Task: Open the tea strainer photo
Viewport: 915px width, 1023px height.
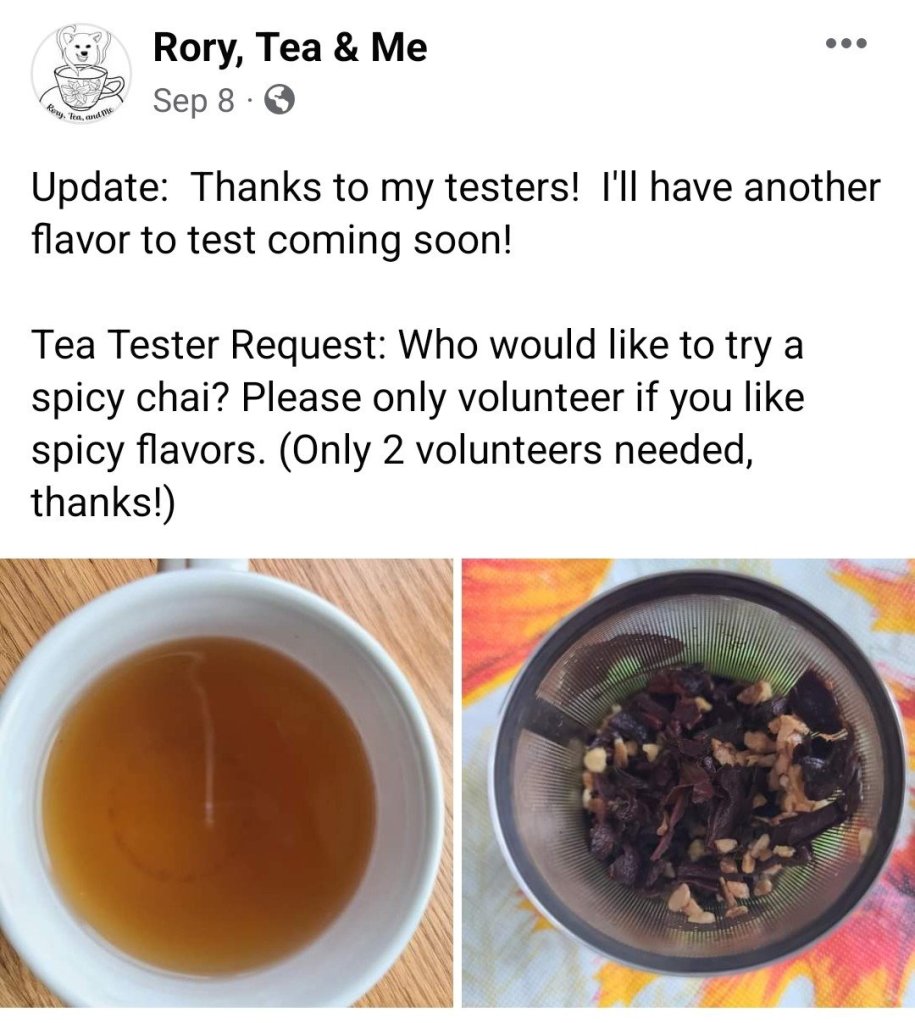Action: pos(689,783)
